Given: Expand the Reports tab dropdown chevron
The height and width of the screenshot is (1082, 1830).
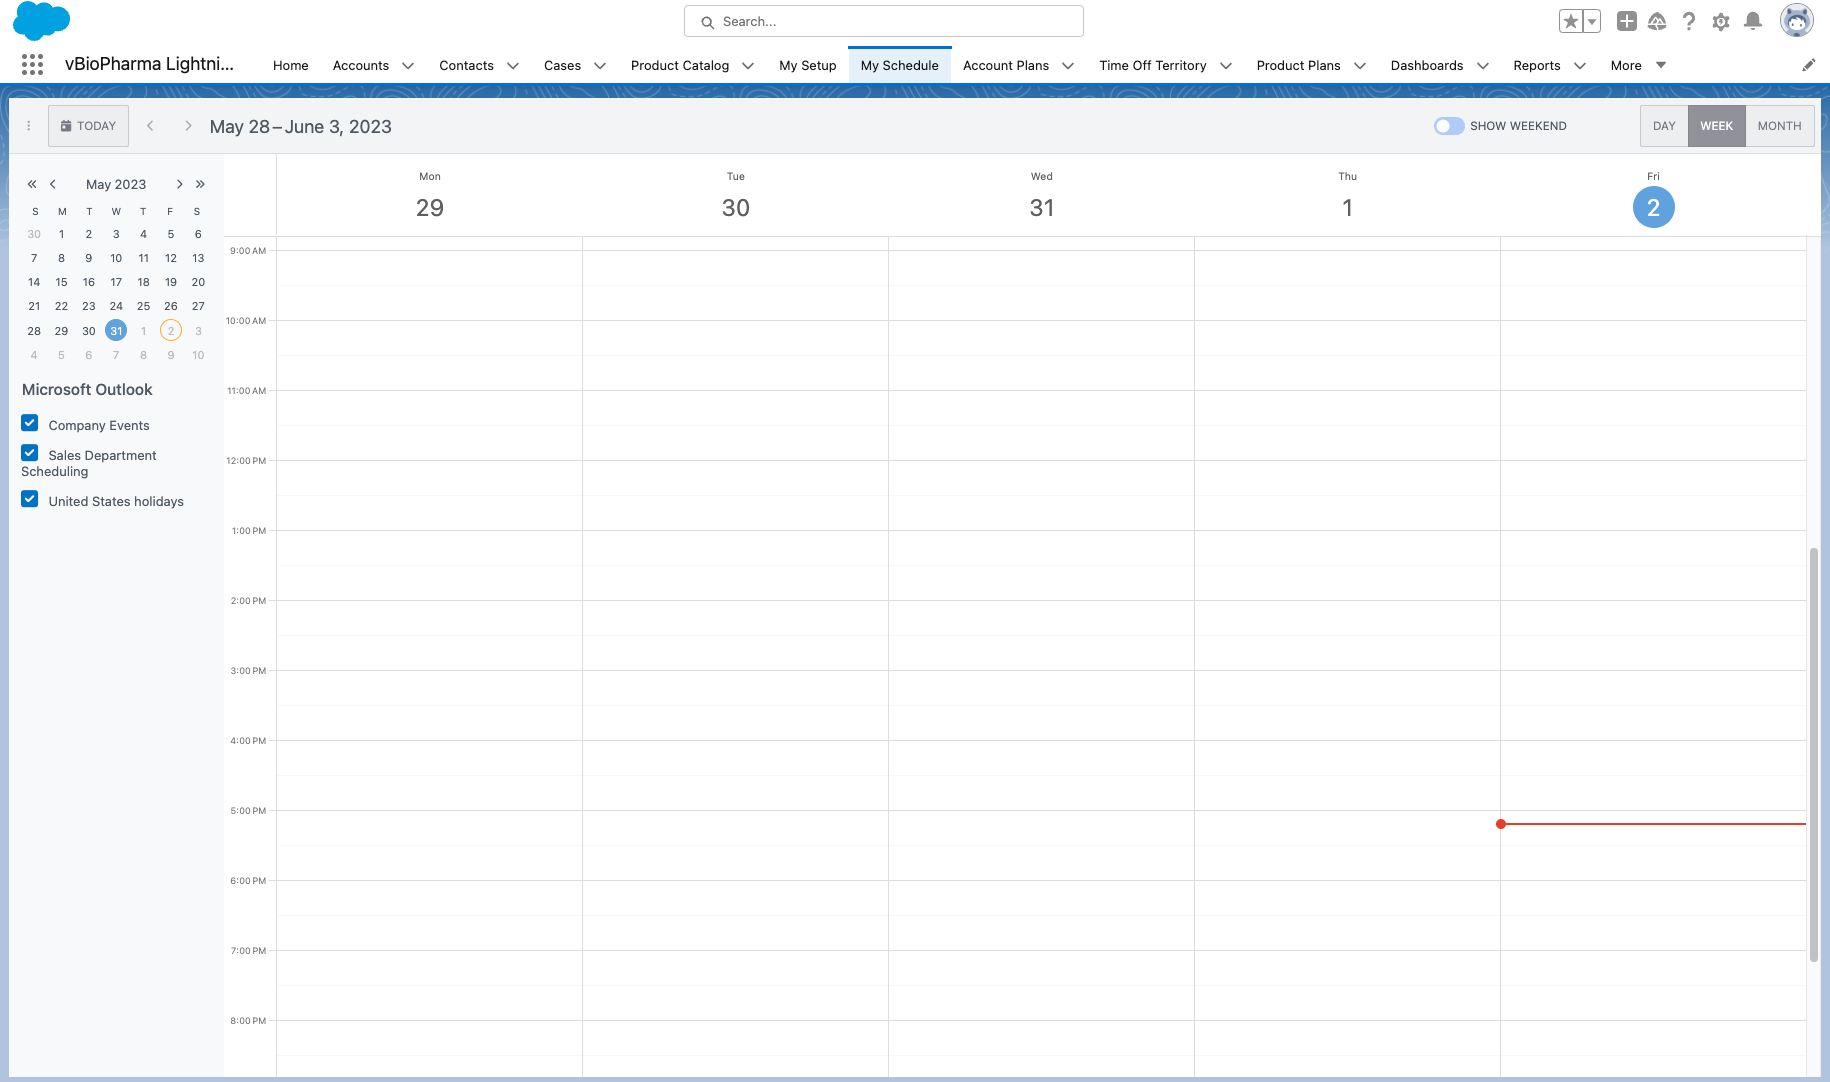Looking at the screenshot, I should [1580, 66].
